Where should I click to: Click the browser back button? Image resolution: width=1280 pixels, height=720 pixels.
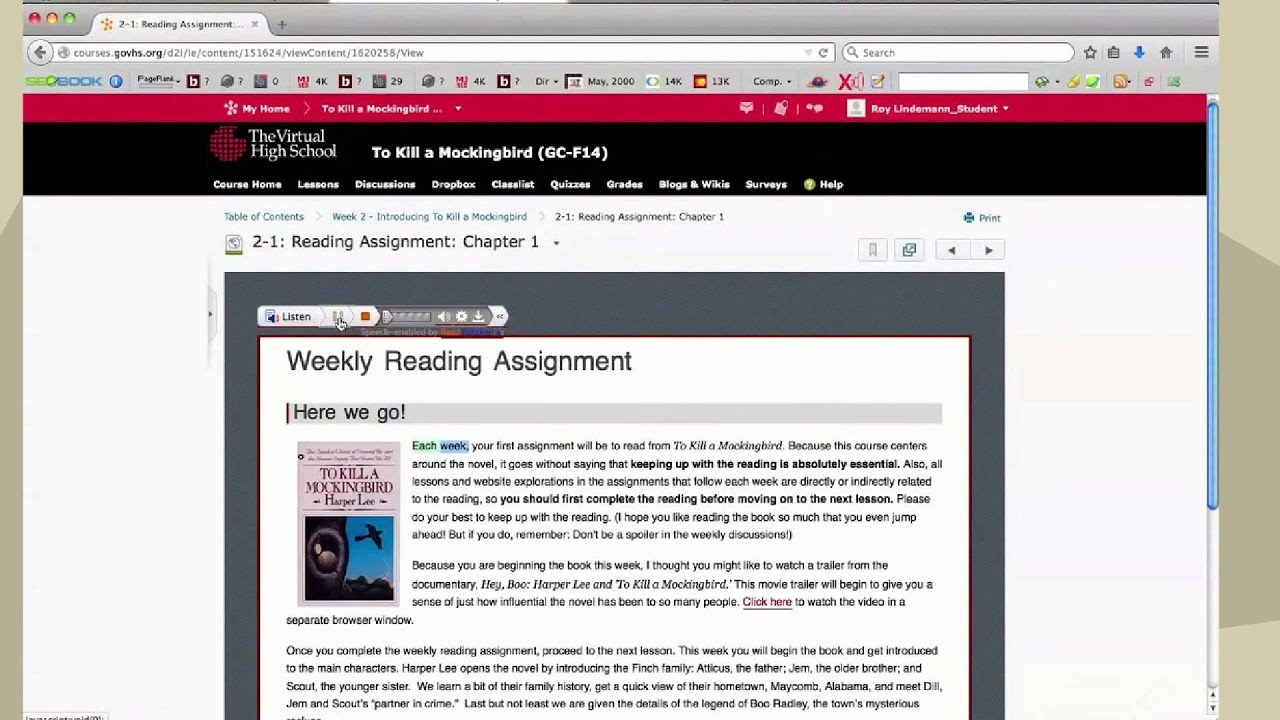click(39, 52)
